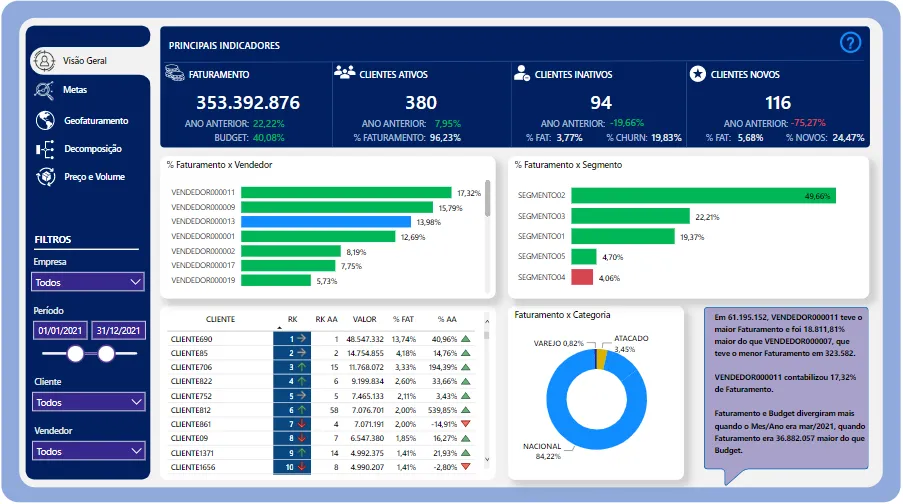Open the help question mark icon
This screenshot has width=903, height=504.
click(x=850, y=43)
